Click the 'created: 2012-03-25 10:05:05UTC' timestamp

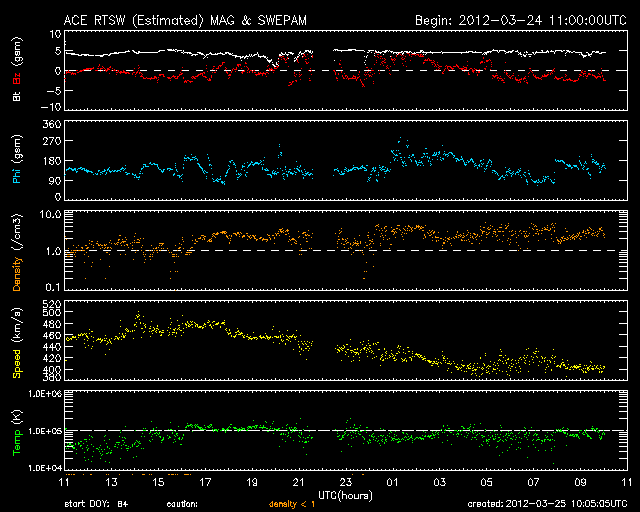(547, 504)
